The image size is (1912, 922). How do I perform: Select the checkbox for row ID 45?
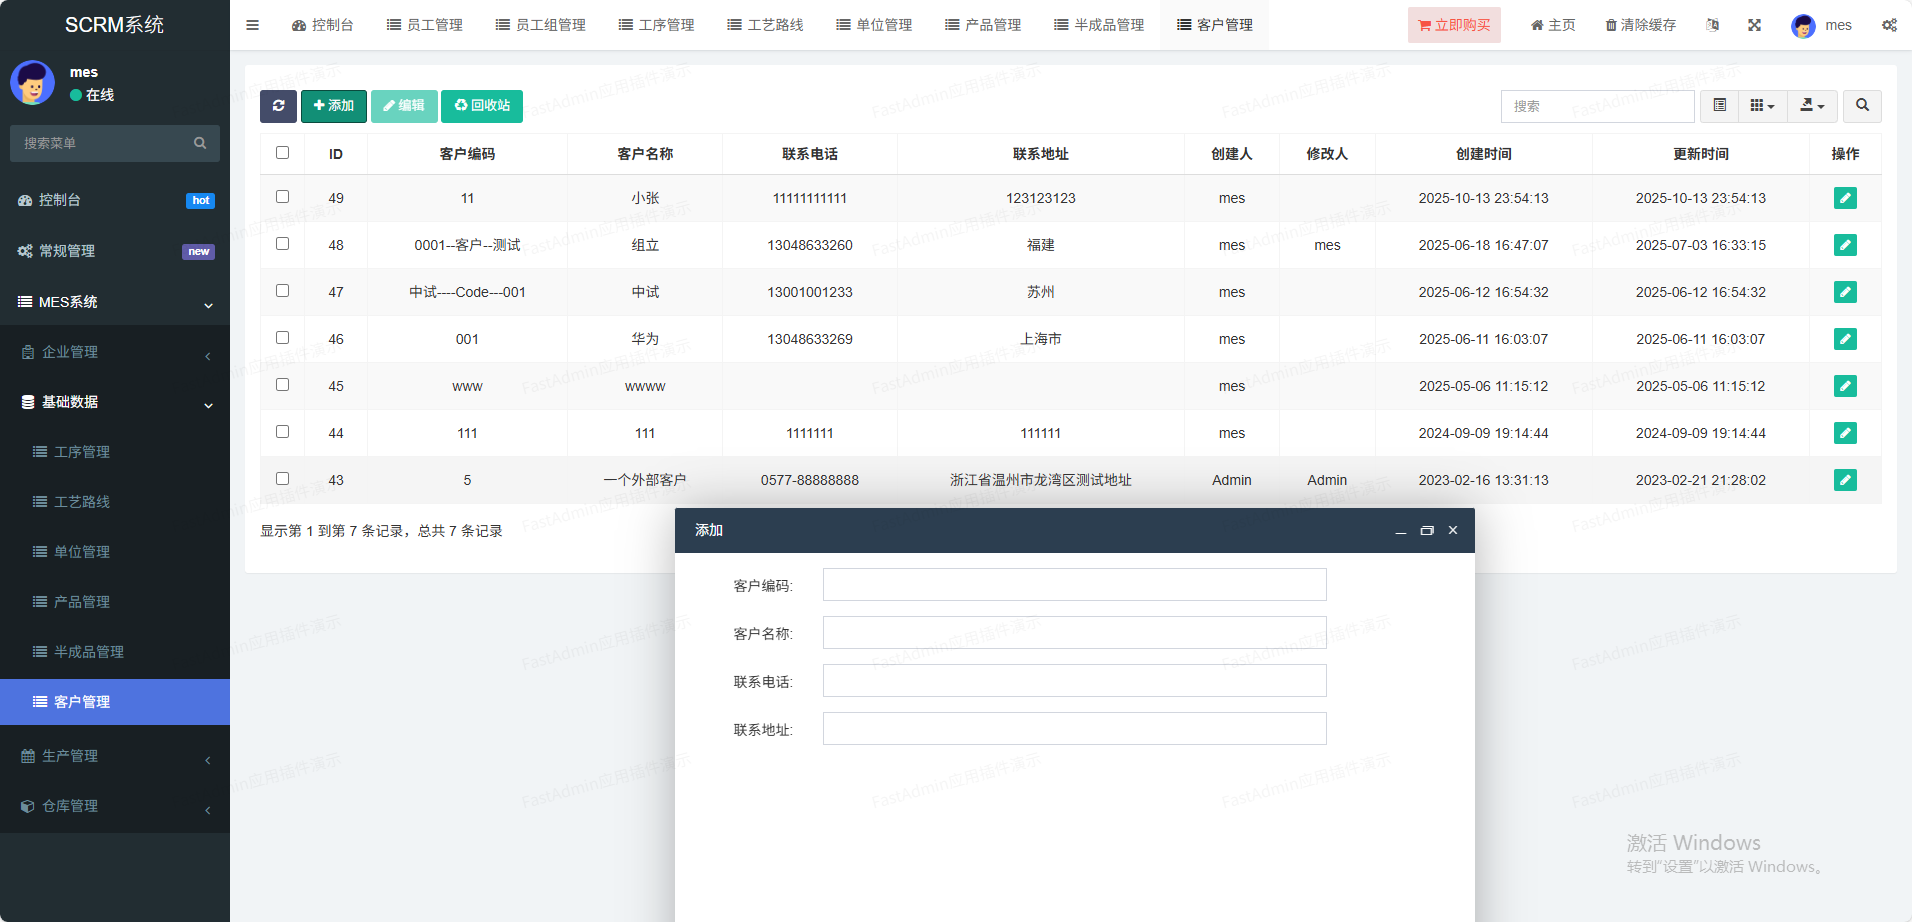click(x=282, y=385)
